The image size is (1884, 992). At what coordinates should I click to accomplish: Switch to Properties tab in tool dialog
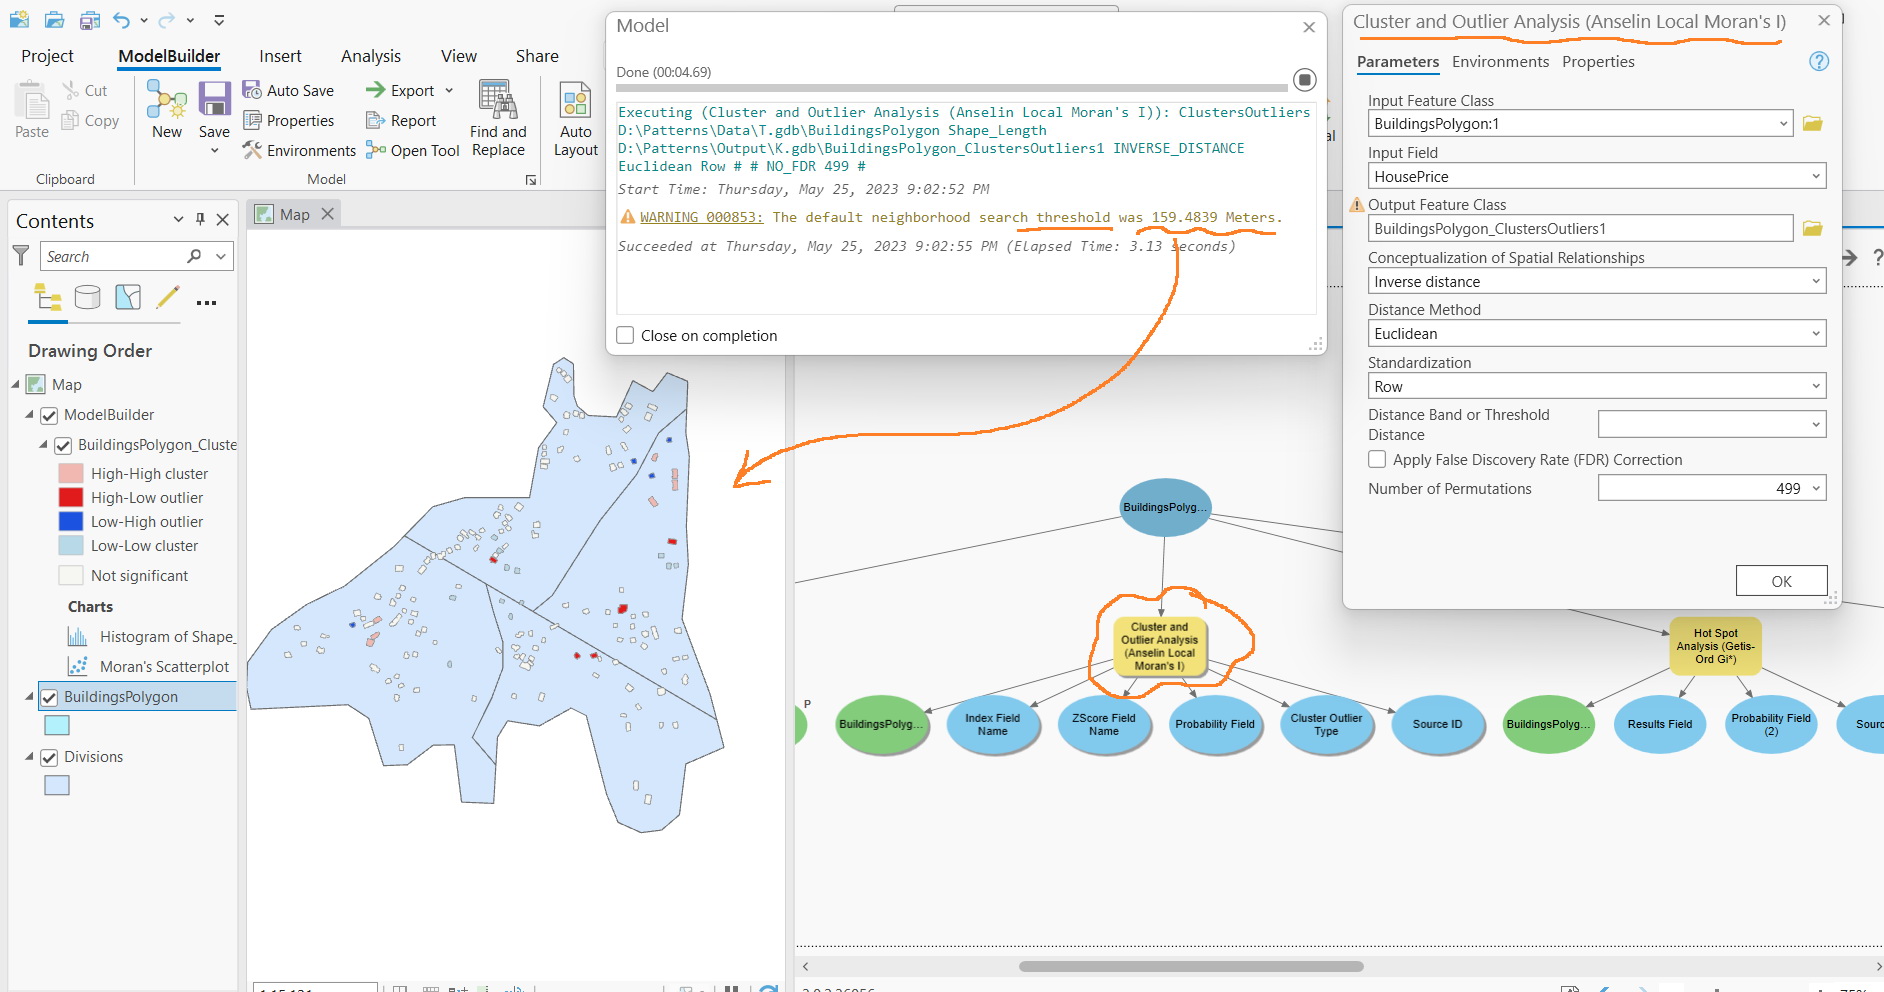pos(1598,62)
